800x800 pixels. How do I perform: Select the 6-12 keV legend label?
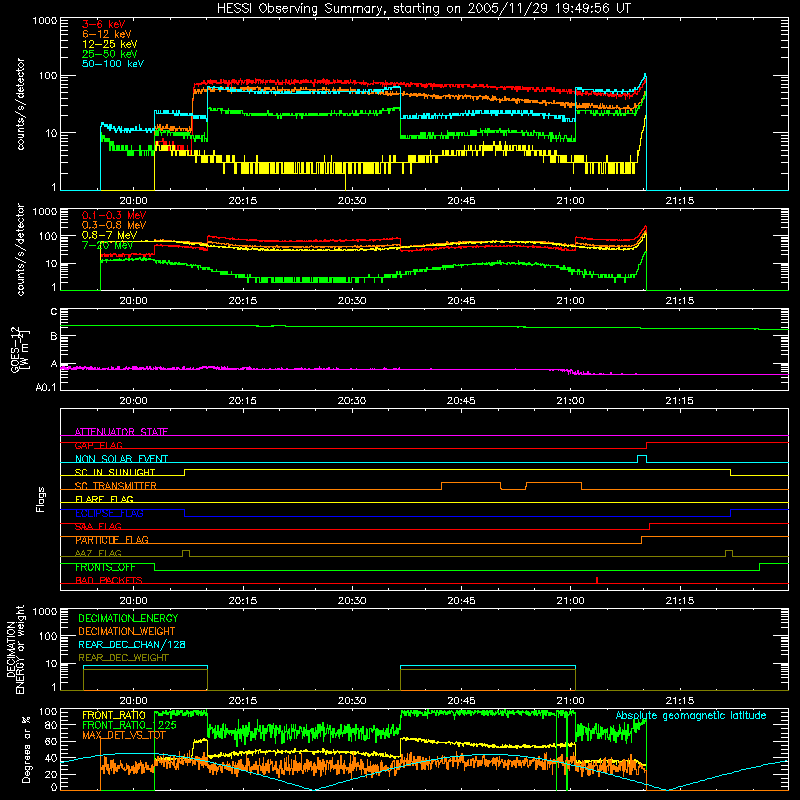[107, 34]
